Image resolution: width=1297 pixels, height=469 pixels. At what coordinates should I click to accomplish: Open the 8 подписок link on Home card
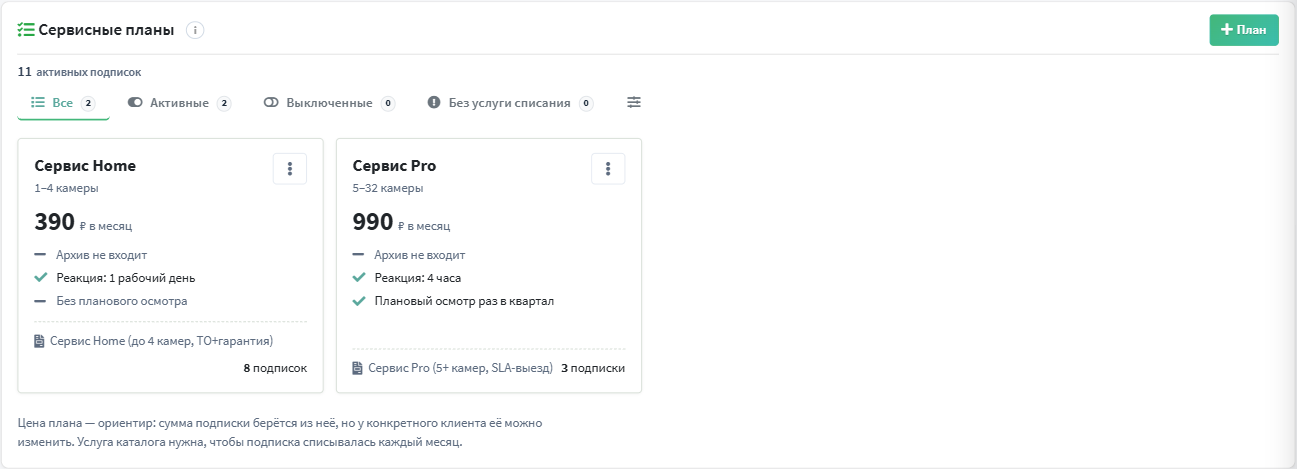[x=275, y=368]
